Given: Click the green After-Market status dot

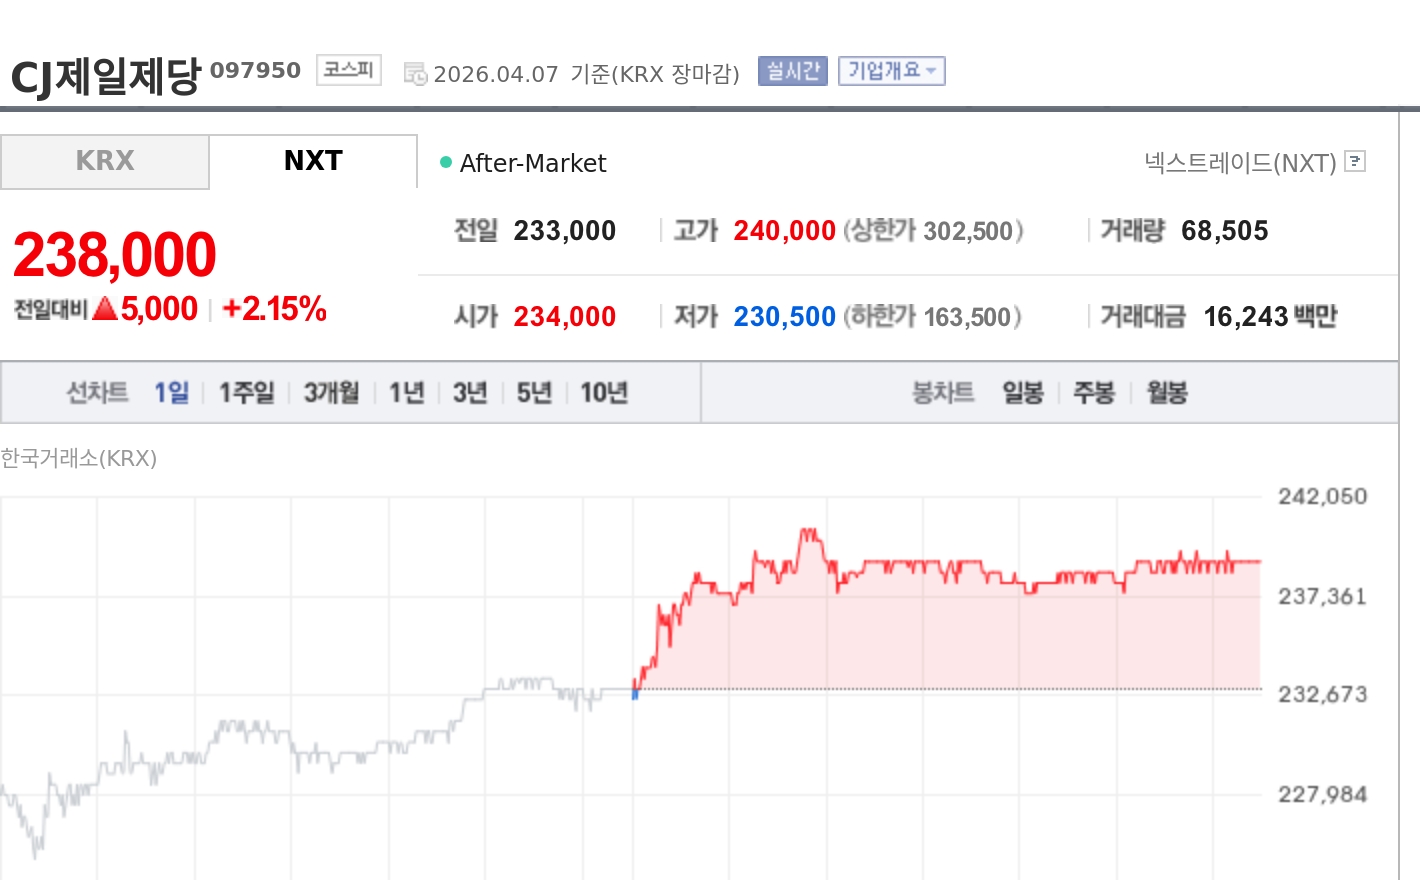Looking at the screenshot, I should point(446,162).
